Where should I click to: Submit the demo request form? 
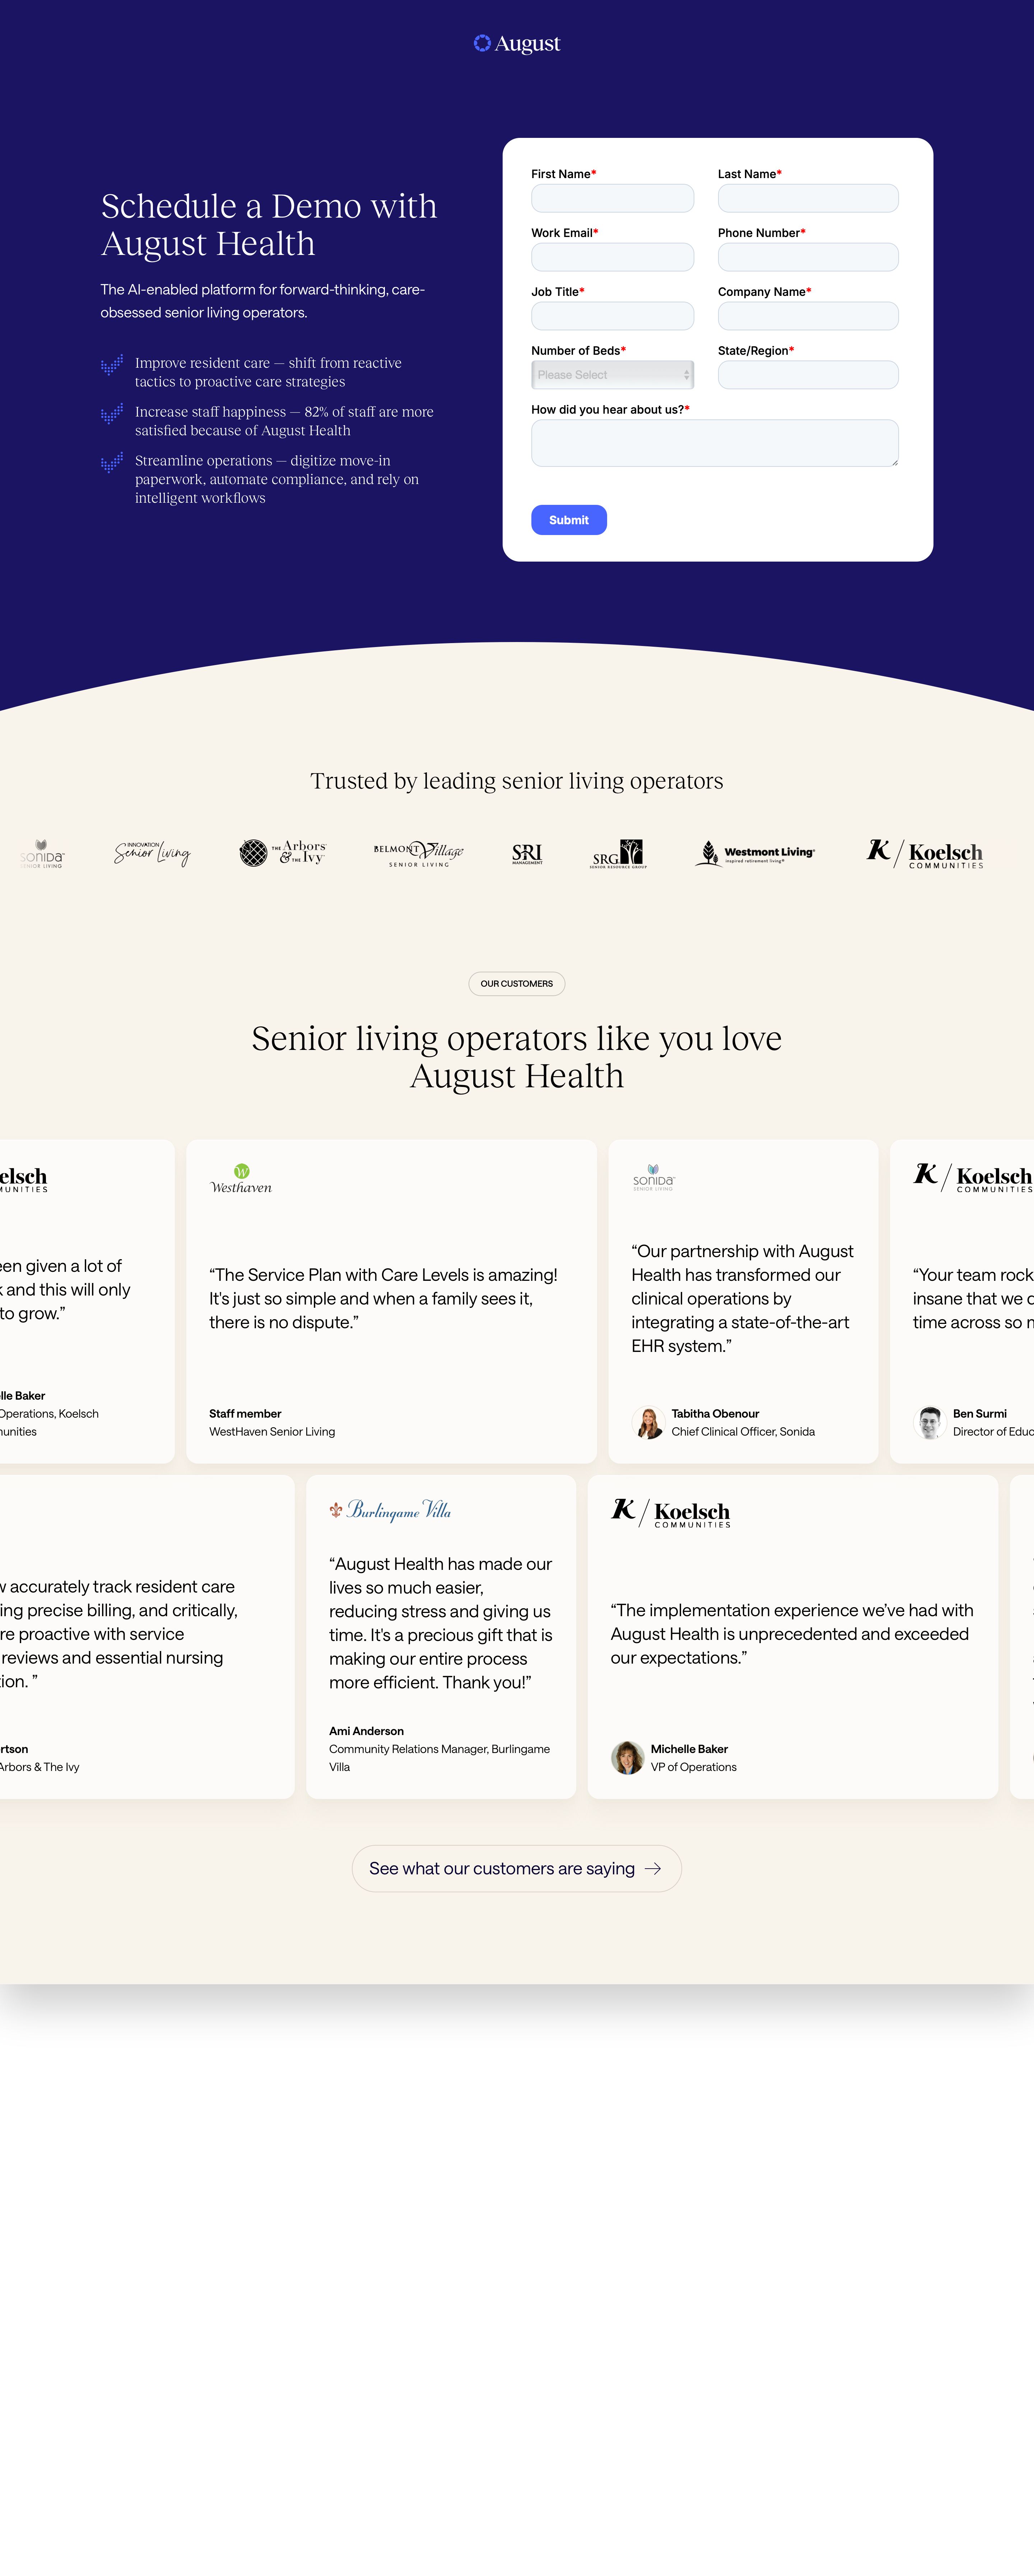pyautogui.click(x=569, y=520)
